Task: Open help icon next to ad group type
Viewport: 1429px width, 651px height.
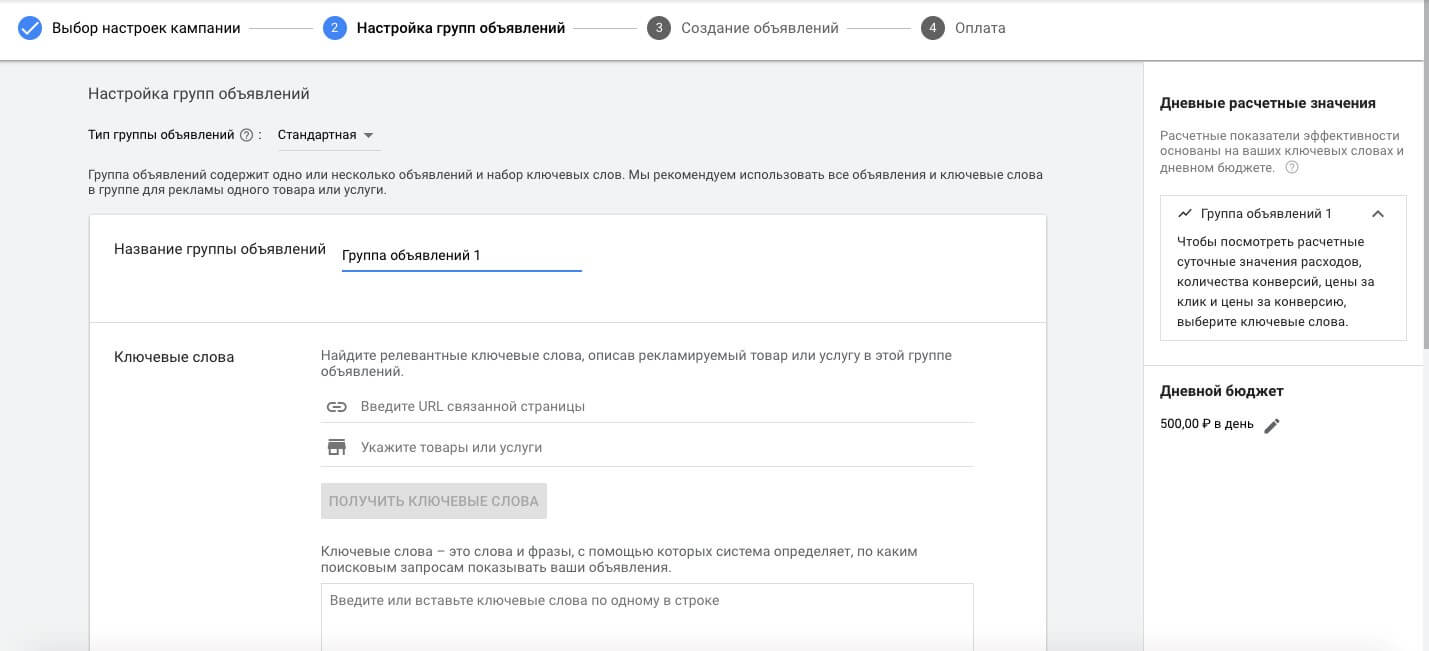Action: [x=246, y=135]
